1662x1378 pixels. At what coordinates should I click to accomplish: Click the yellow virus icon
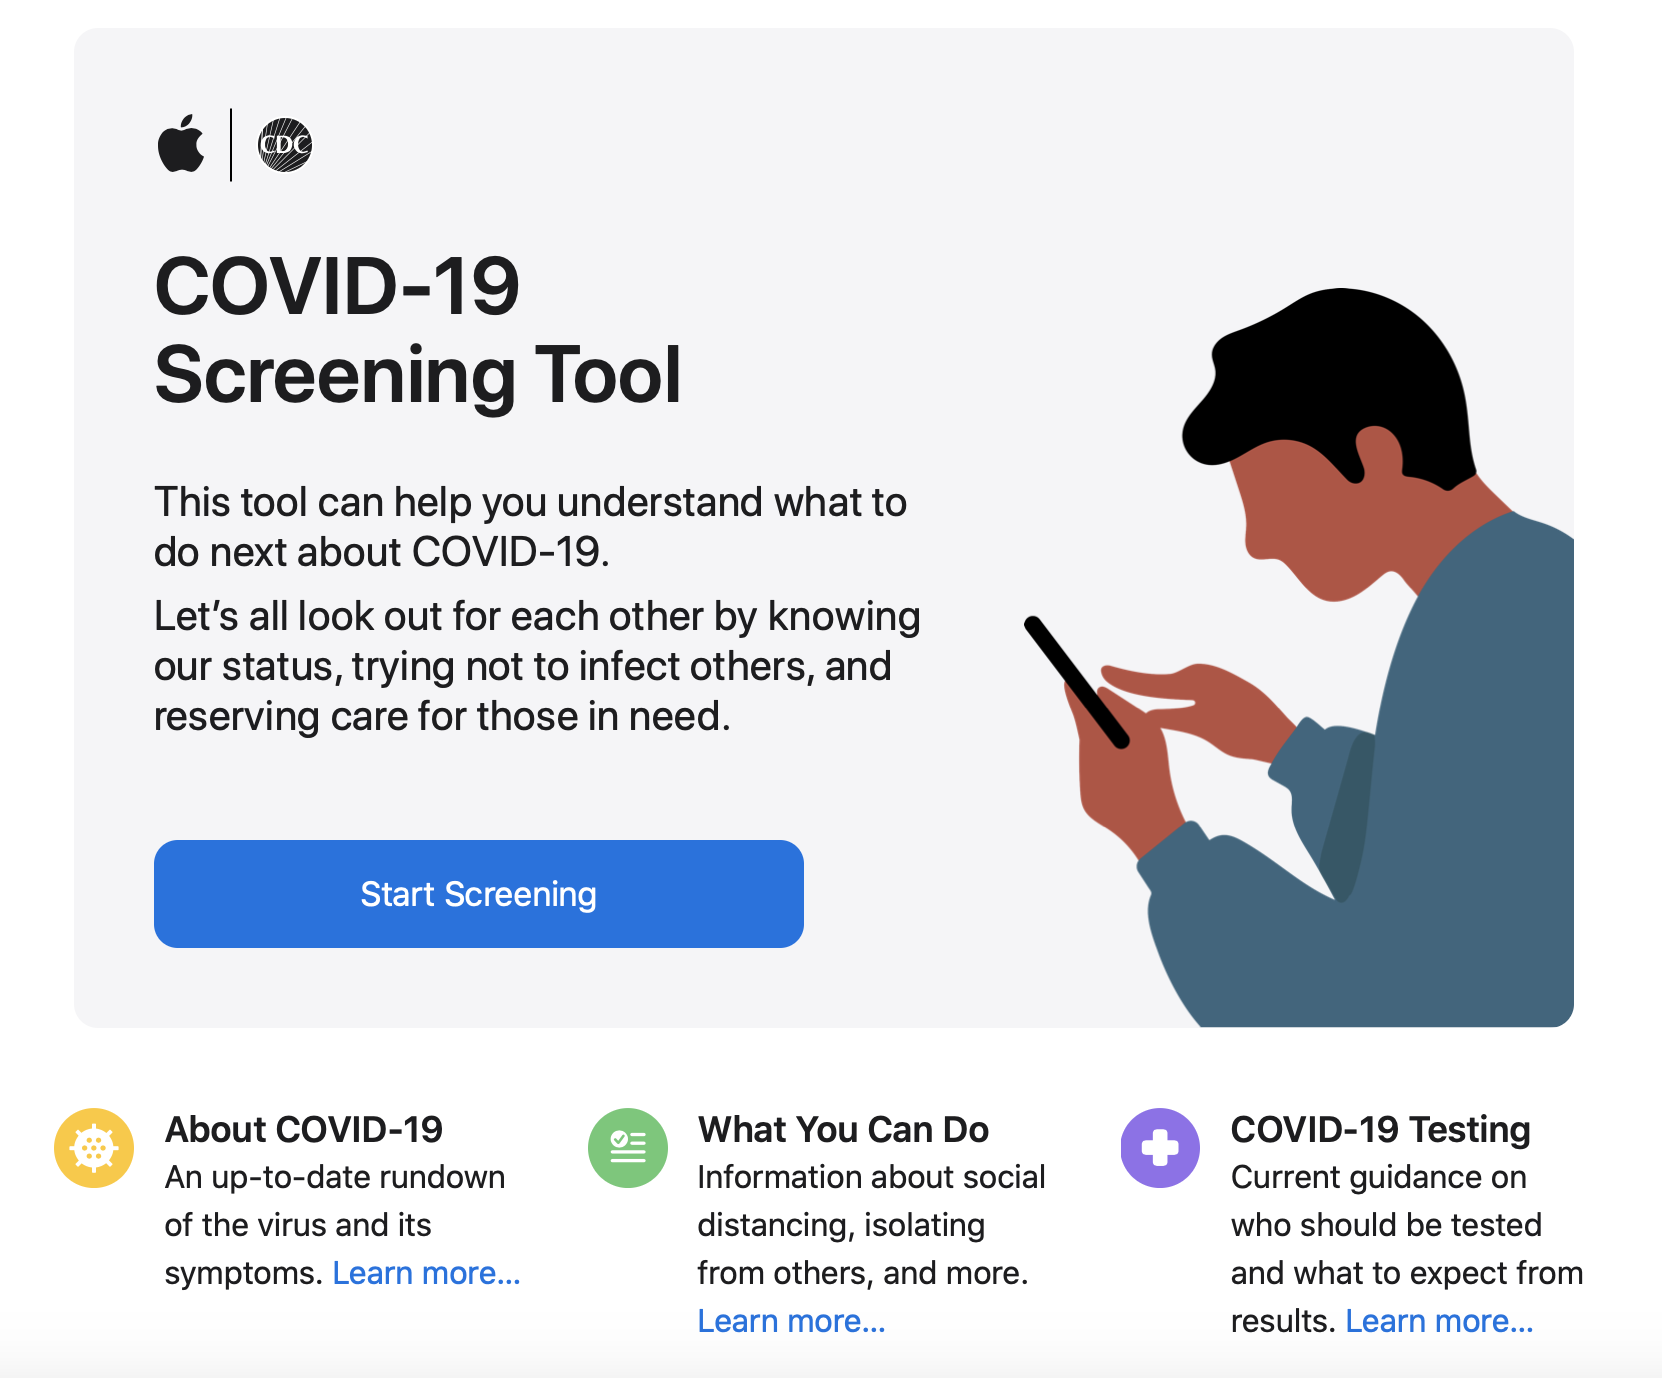pos(94,1148)
